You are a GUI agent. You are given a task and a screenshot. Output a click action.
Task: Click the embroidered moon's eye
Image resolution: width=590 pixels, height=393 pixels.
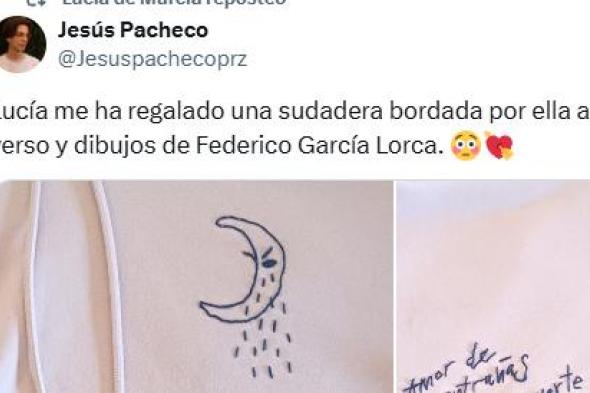click(269, 264)
